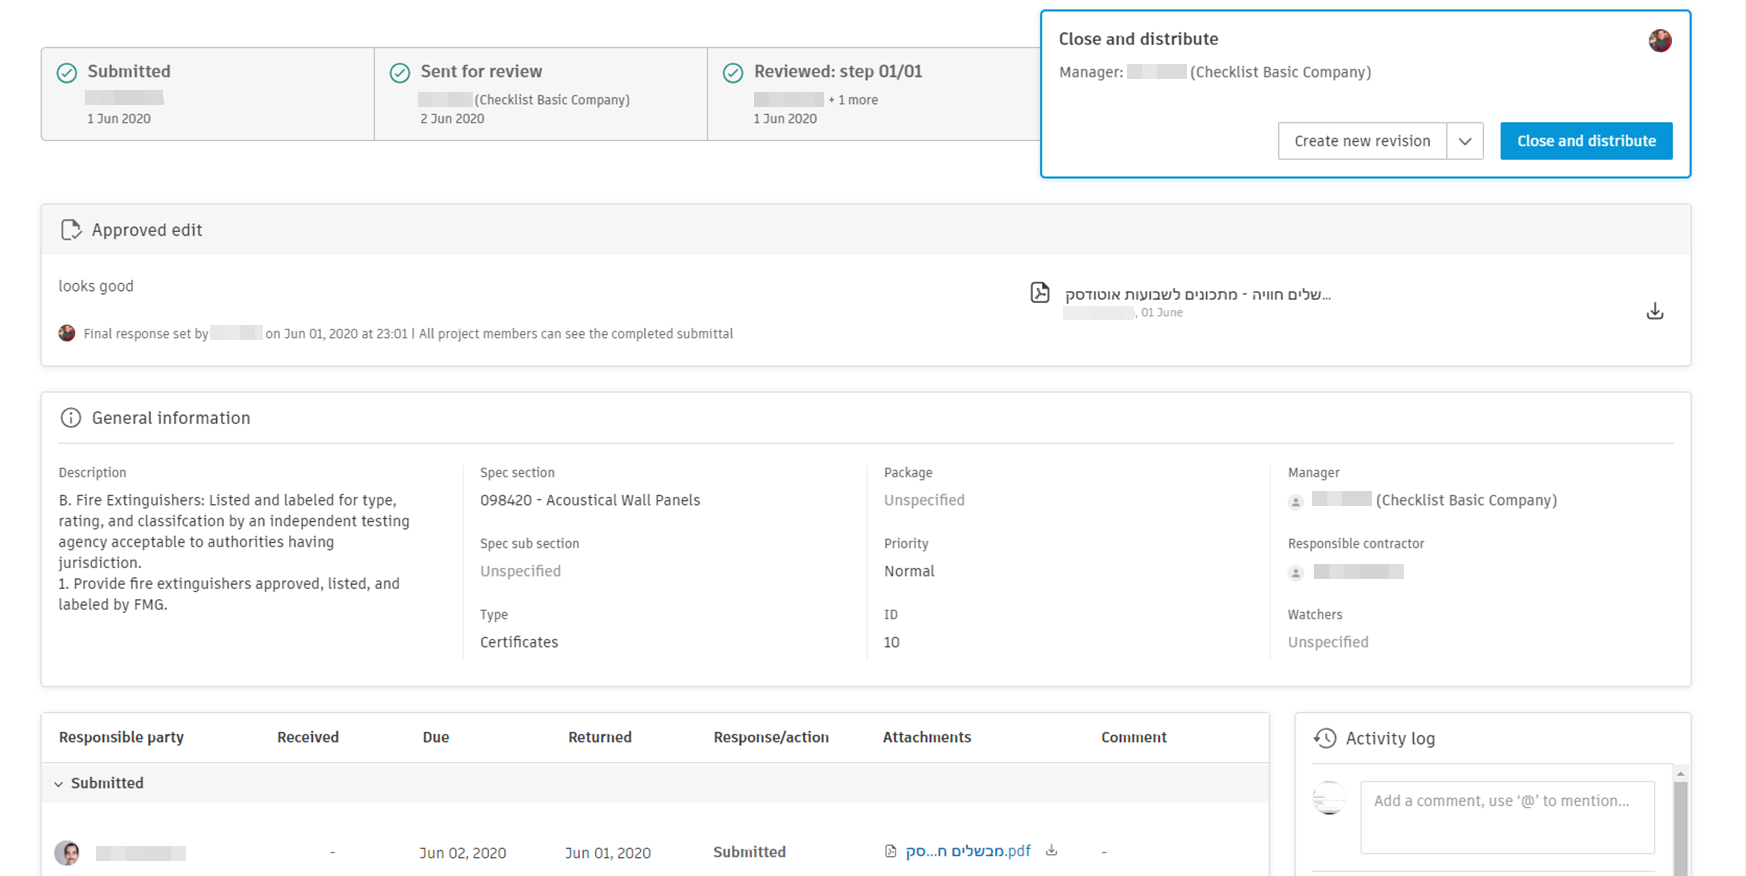The width and height of the screenshot is (1746, 876).
Task: Click the Create new revision button
Action: (1362, 141)
